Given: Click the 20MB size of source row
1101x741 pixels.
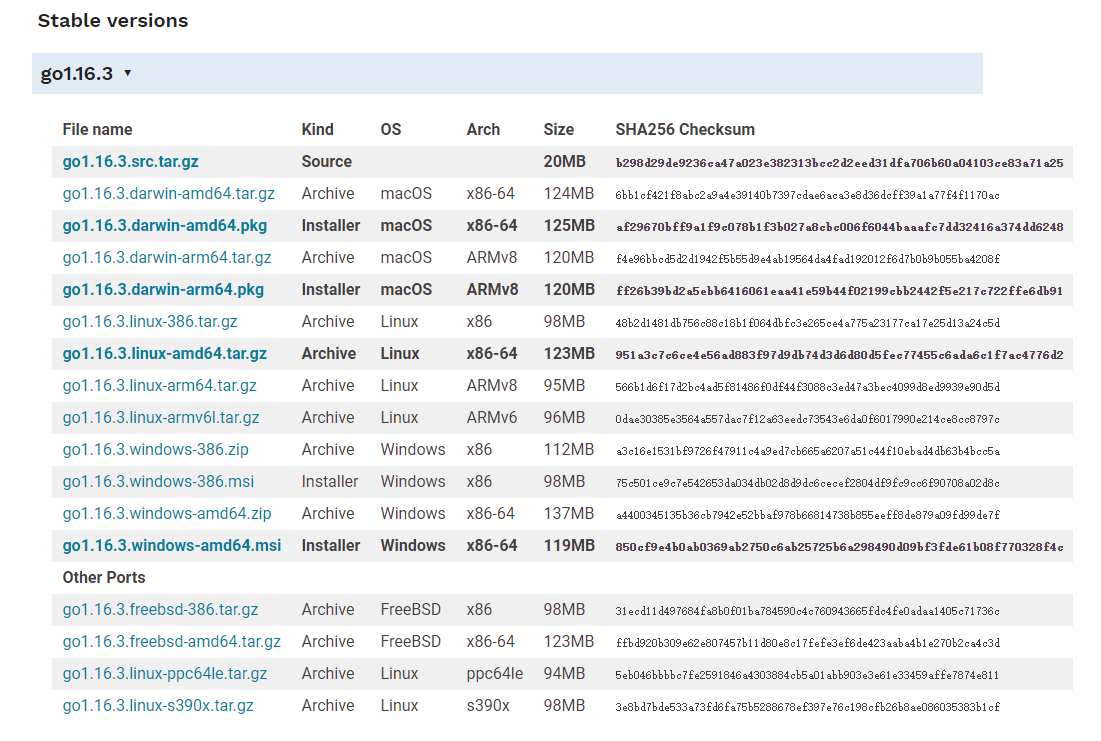Looking at the screenshot, I should (x=564, y=162).
